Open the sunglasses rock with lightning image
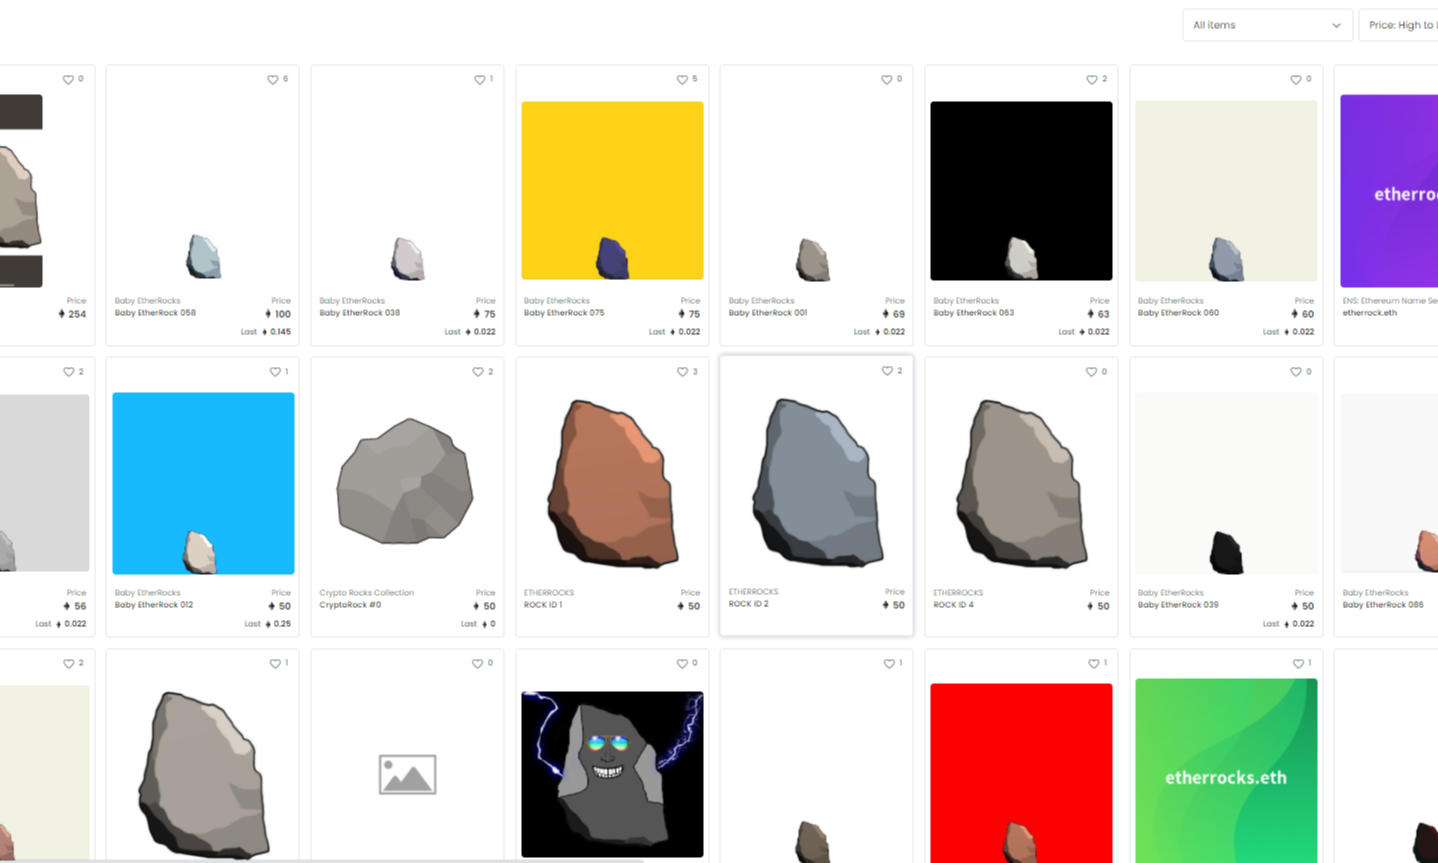 point(612,774)
